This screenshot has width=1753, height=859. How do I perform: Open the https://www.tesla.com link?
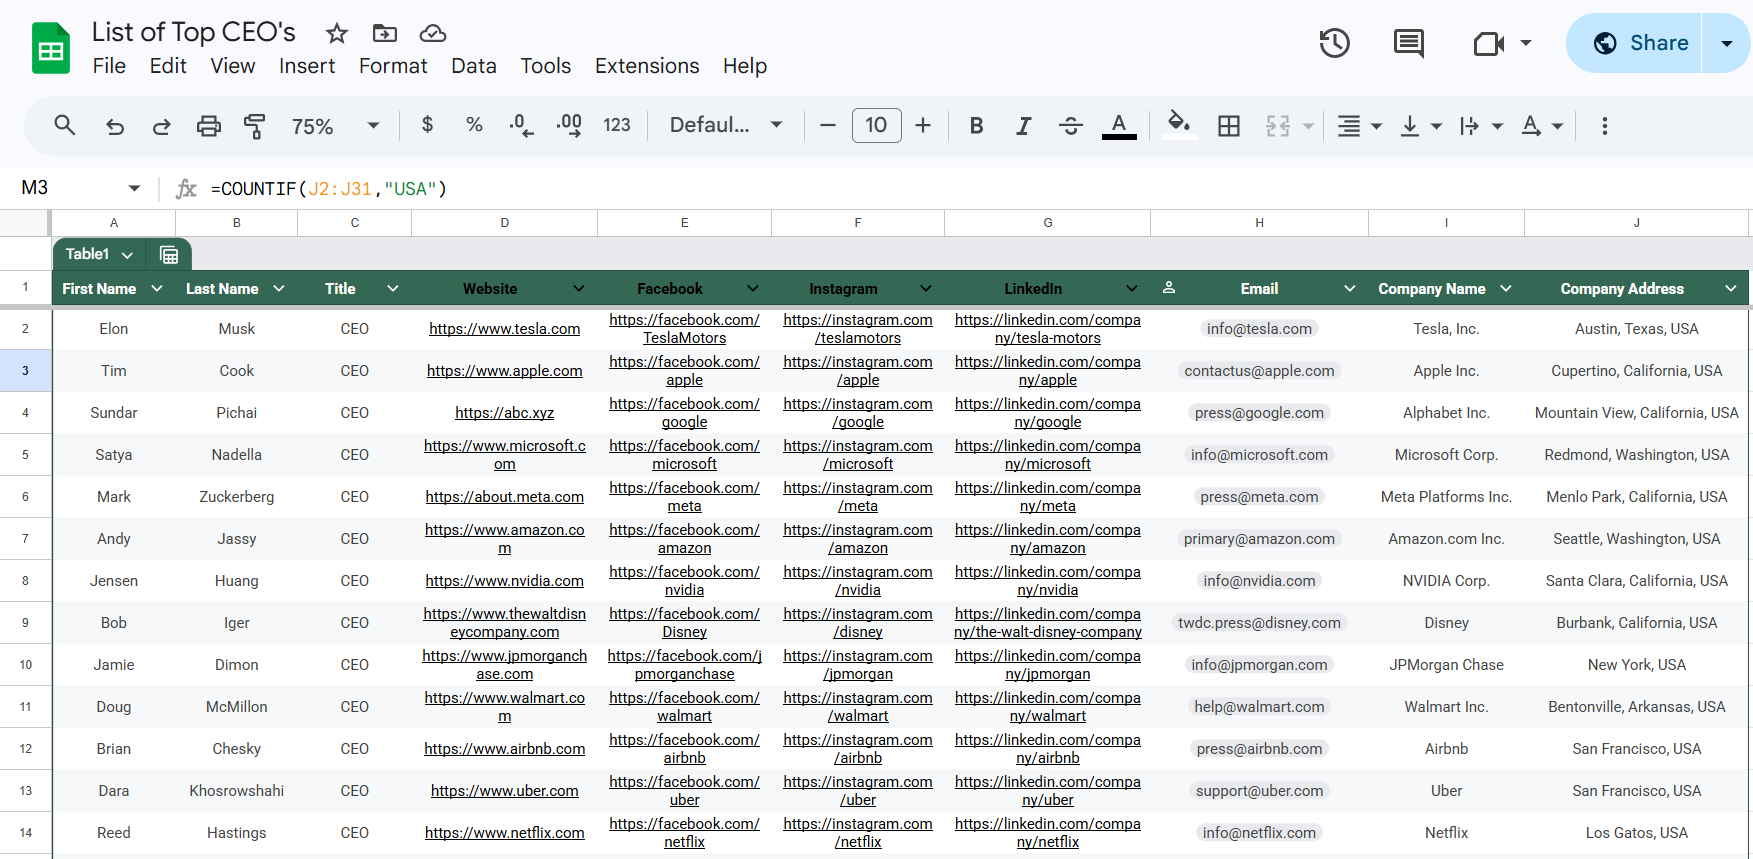(x=505, y=329)
